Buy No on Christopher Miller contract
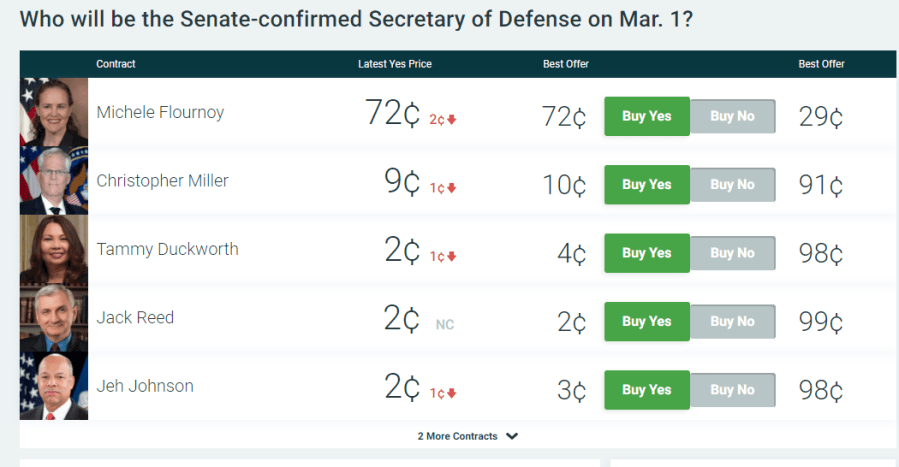 [732, 185]
